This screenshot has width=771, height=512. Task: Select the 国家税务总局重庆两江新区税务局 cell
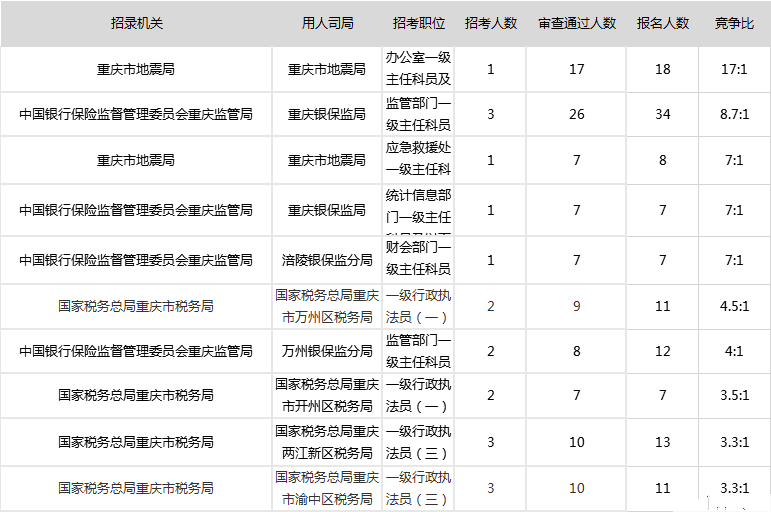pyautogui.click(x=327, y=442)
